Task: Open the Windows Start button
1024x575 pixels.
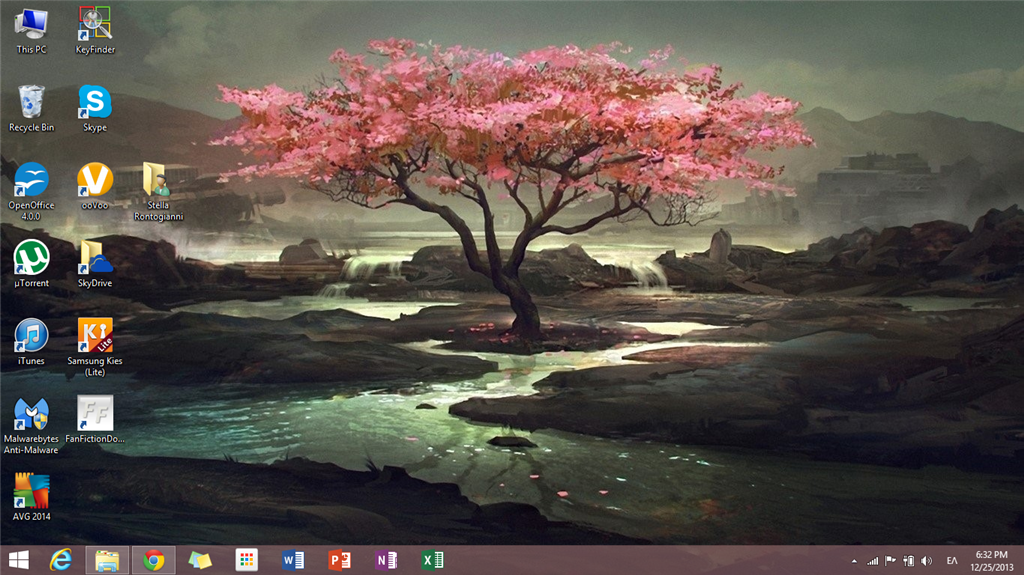Action: (x=19, y=560)
